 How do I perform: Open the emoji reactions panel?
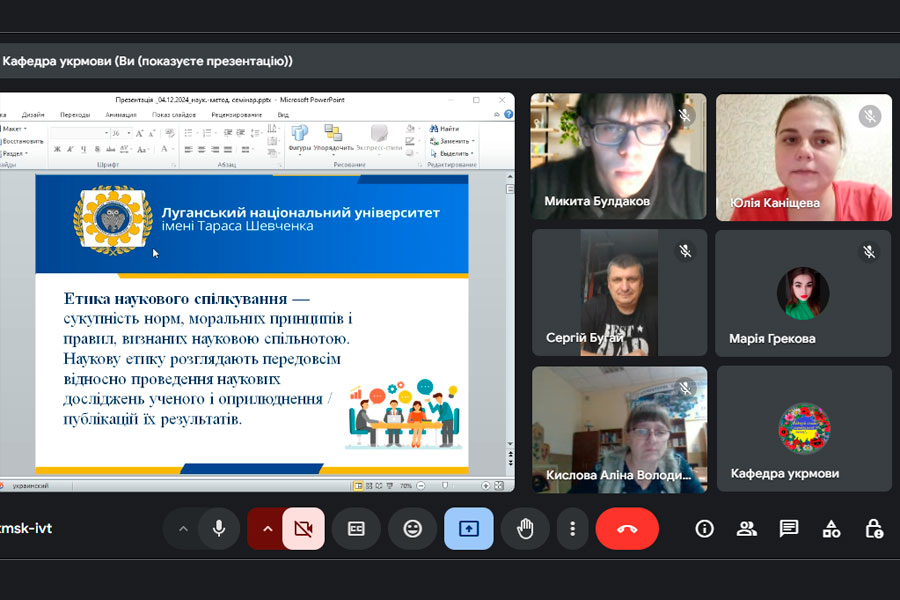pyautogui.click(x=412, y=528)
